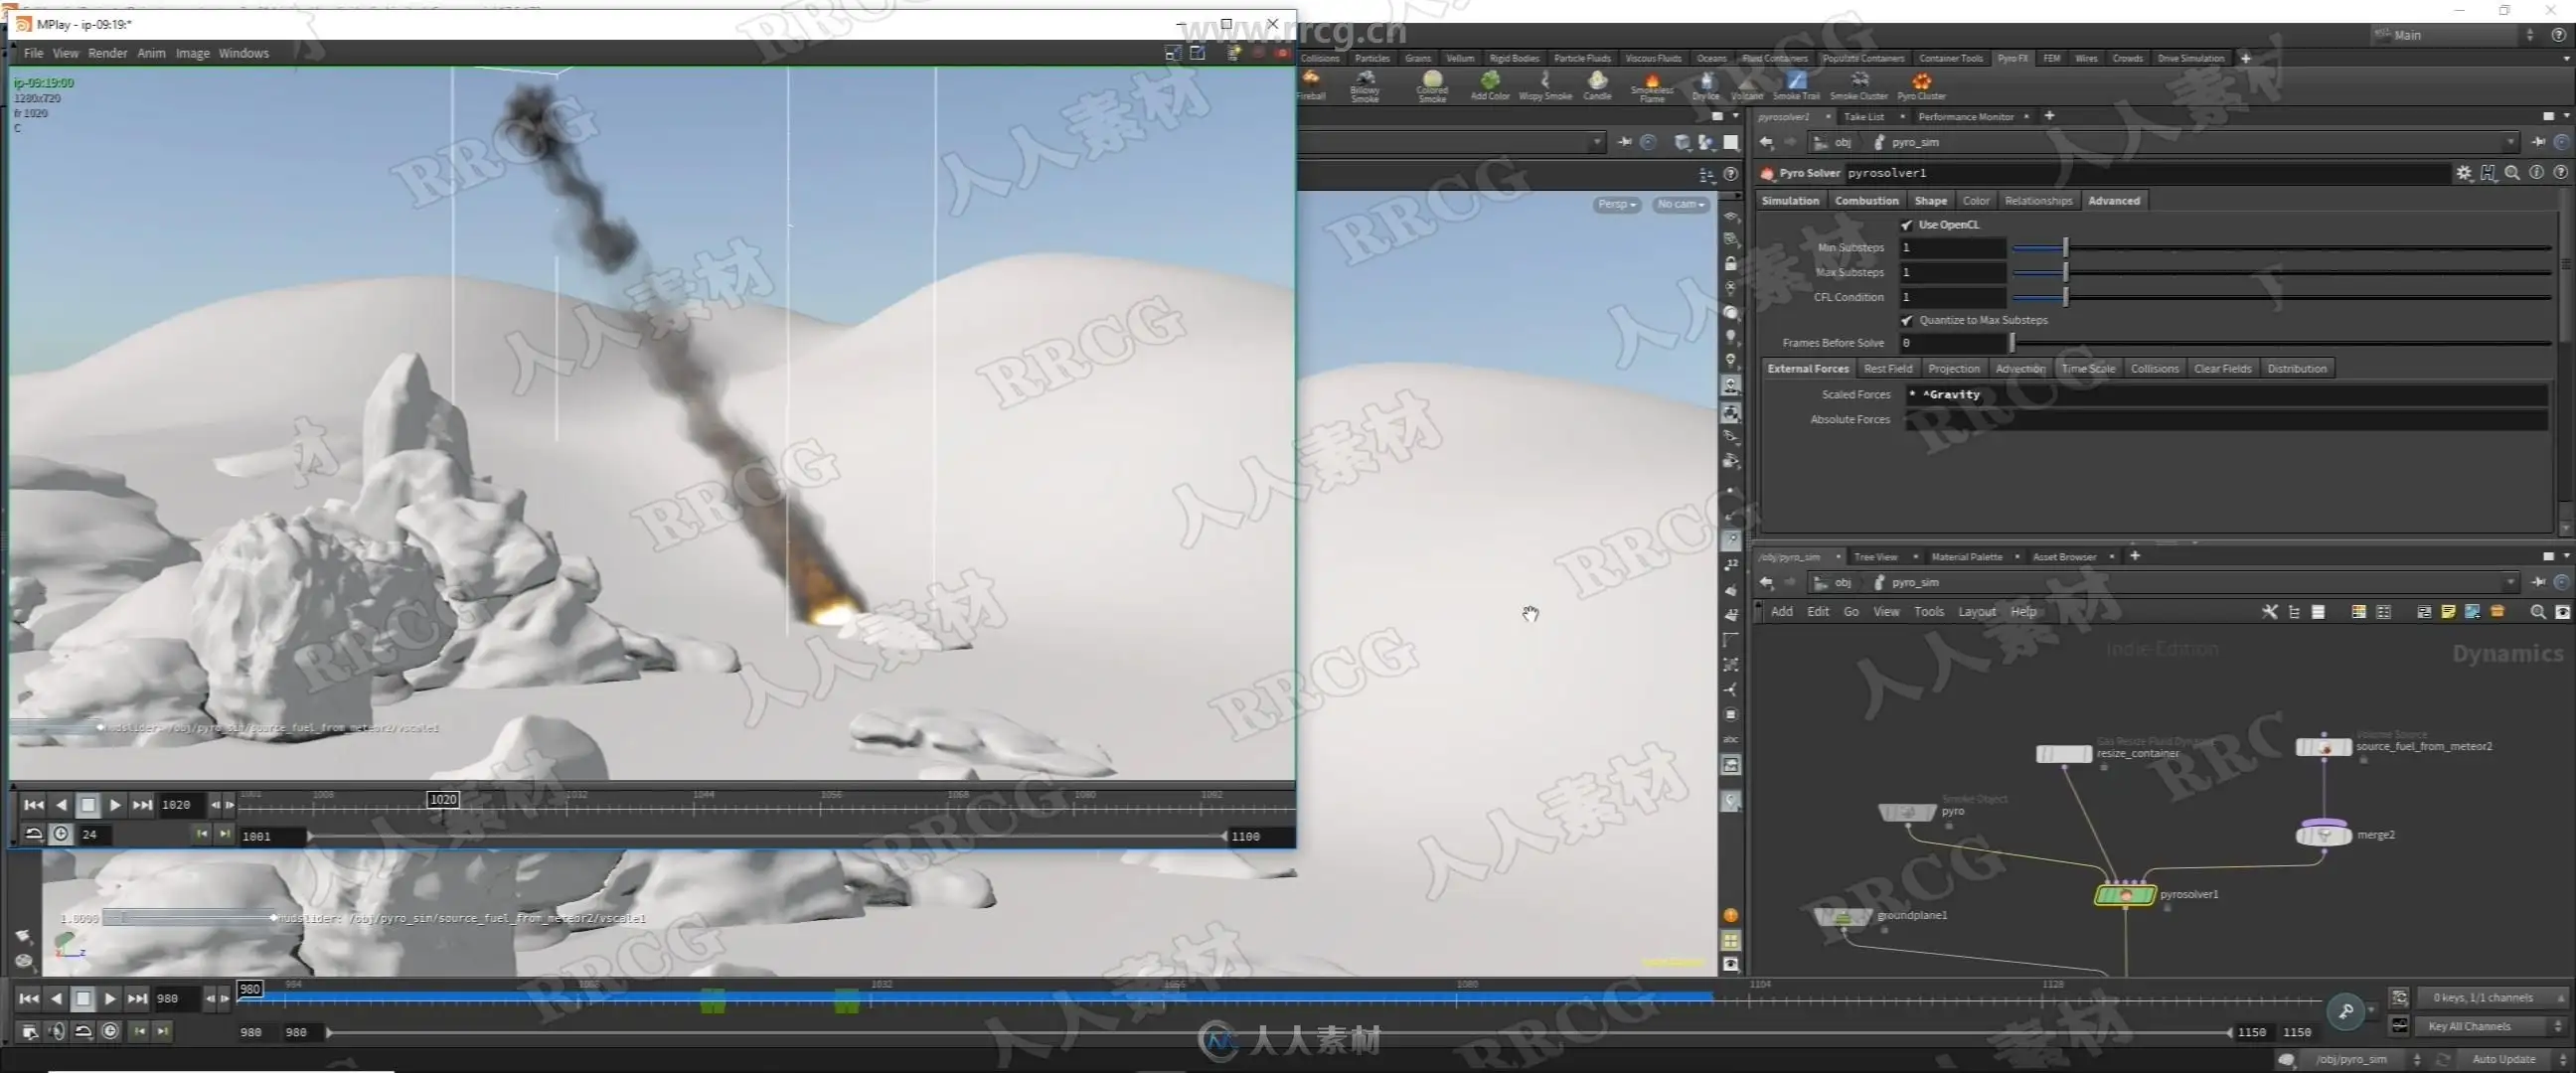The width and height of the screenshot is (2576, 1073).
Task: Toggle the real-time playback clock button
Action: point(110,1031)
